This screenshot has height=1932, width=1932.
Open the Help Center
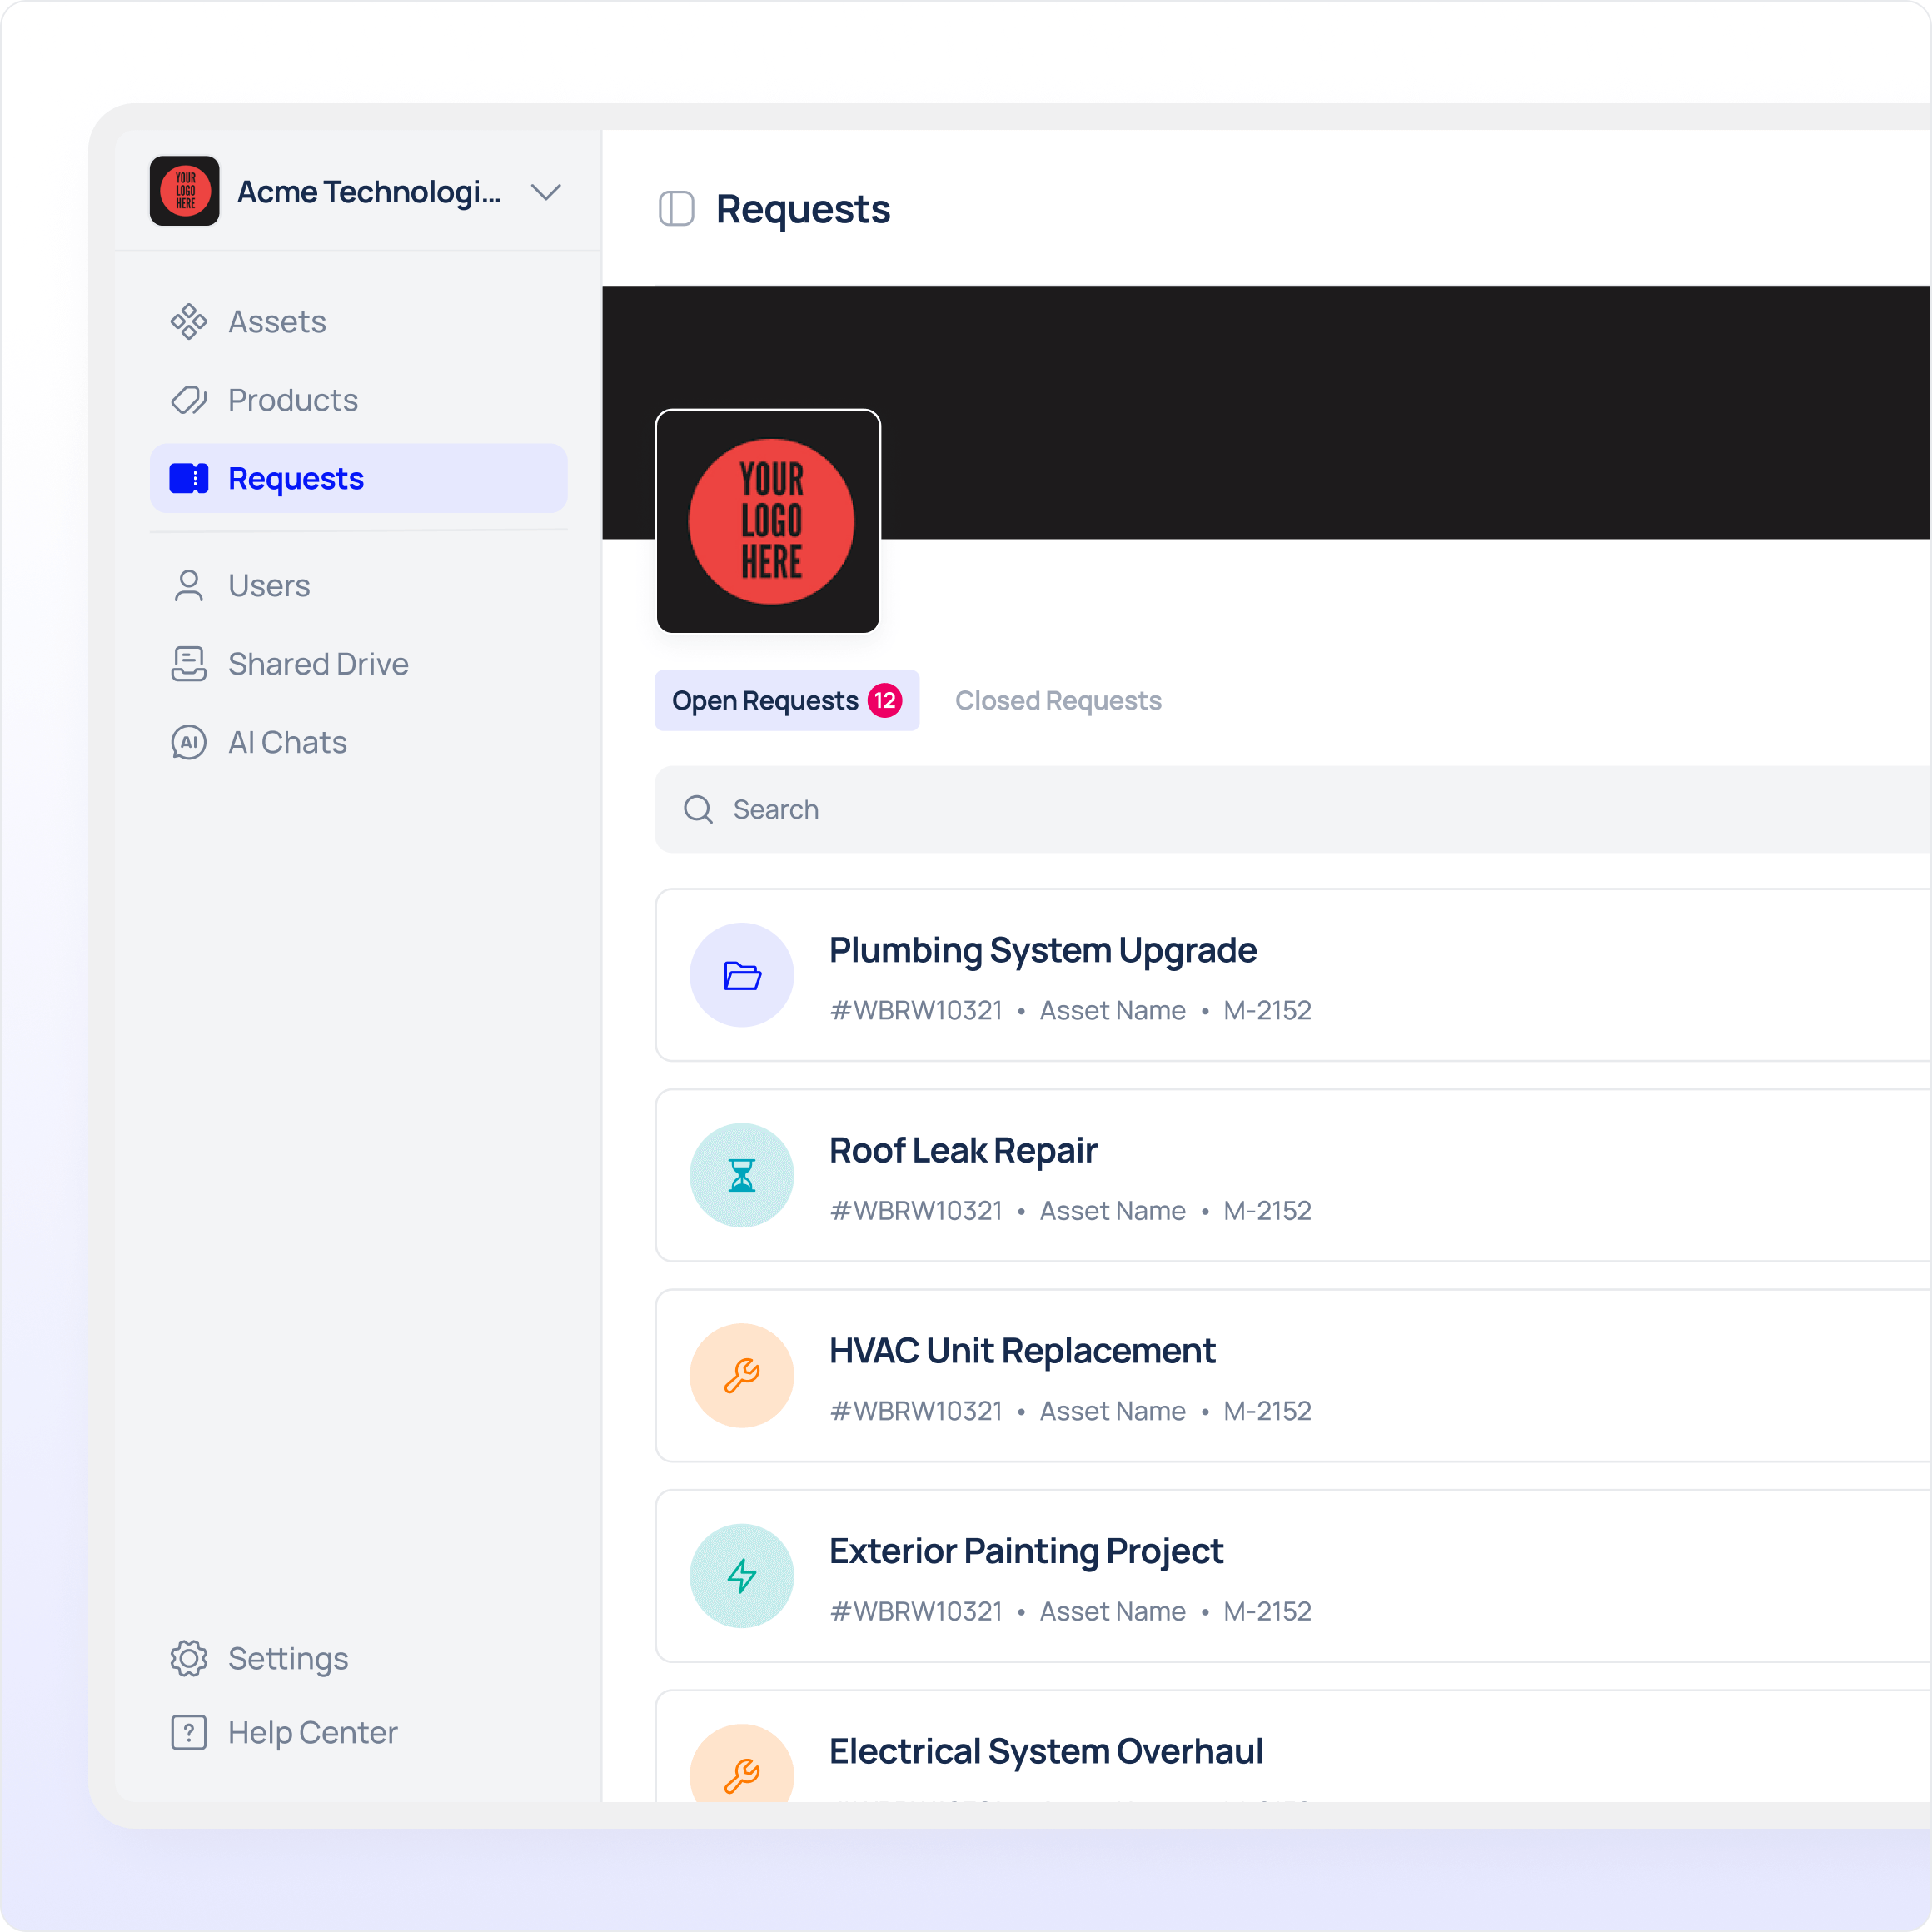pyautogui.click(x=311, y=1732)
